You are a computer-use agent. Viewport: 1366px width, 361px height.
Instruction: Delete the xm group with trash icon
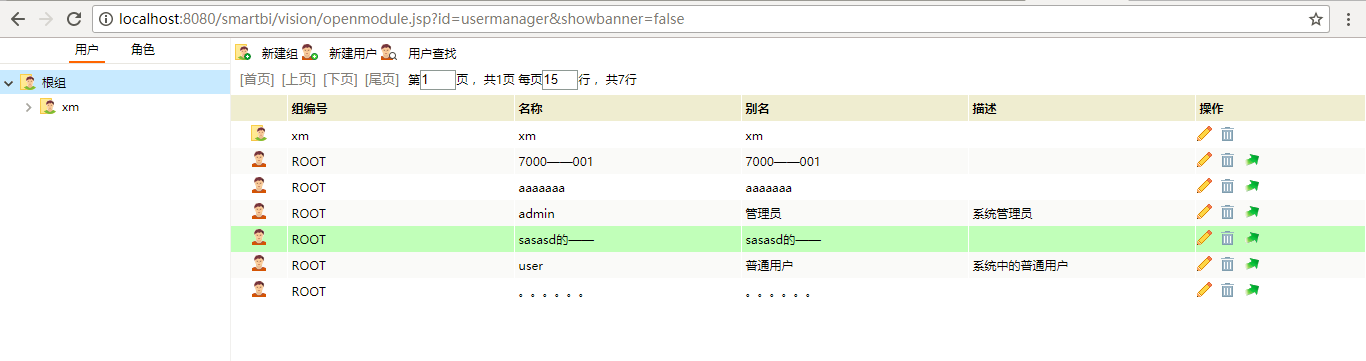[x=1228, y=134]
